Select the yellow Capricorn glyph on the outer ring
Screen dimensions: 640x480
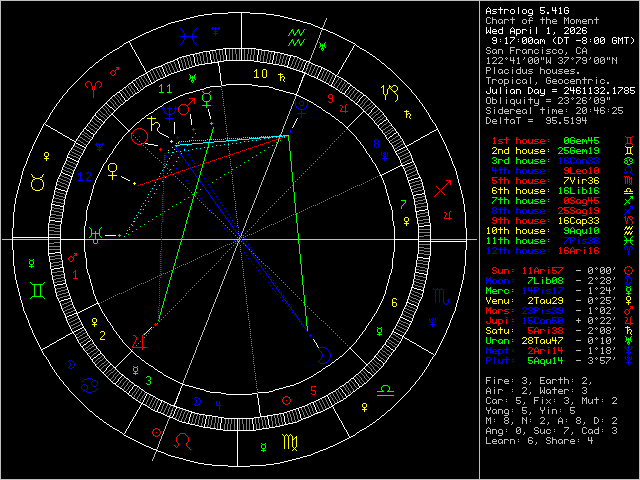click(389, 93)
